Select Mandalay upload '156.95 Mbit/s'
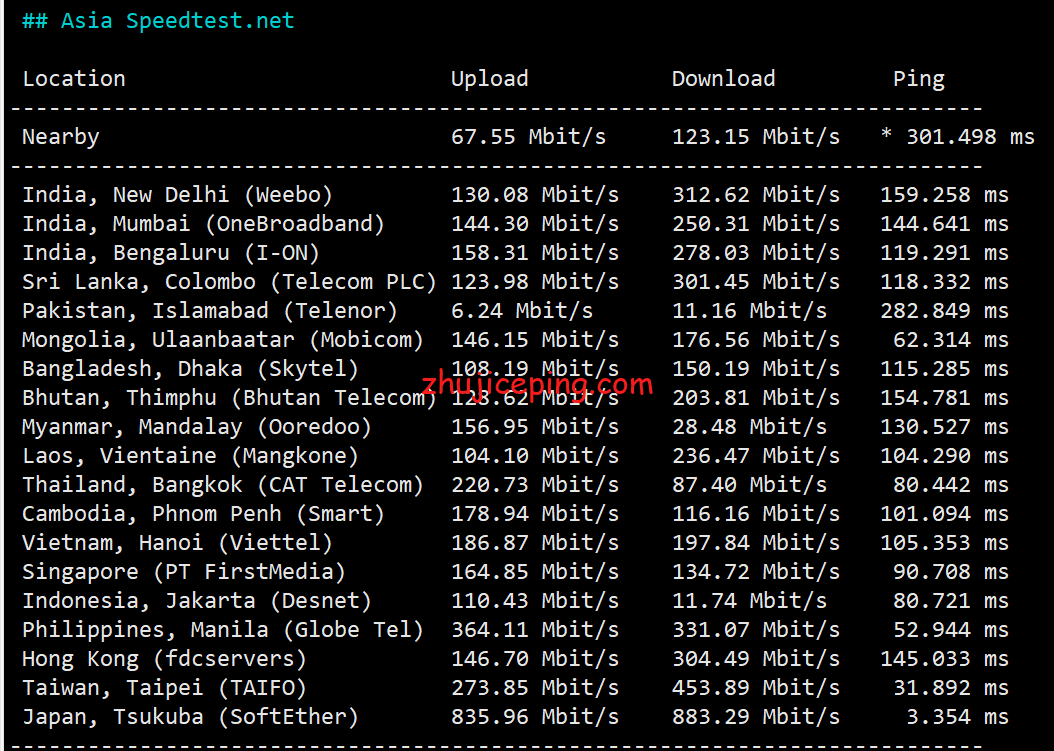Viewport: 1054px width, 751px height. click(x=535, y=427)
